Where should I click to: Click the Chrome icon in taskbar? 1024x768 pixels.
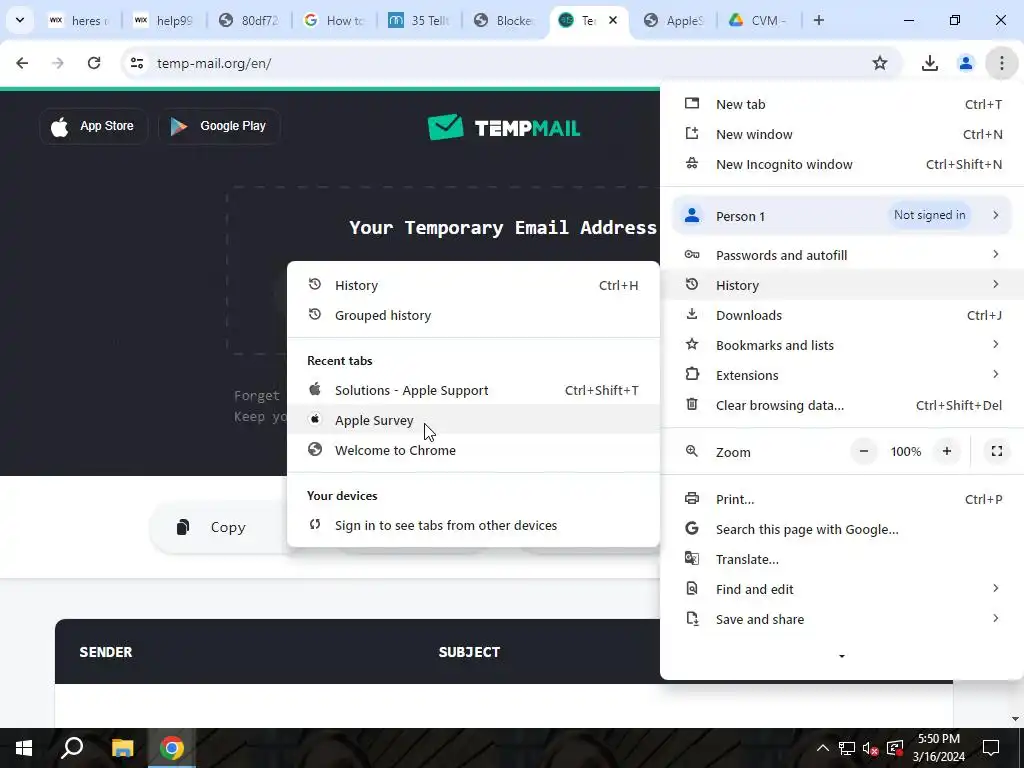click(x=172, y=748)
